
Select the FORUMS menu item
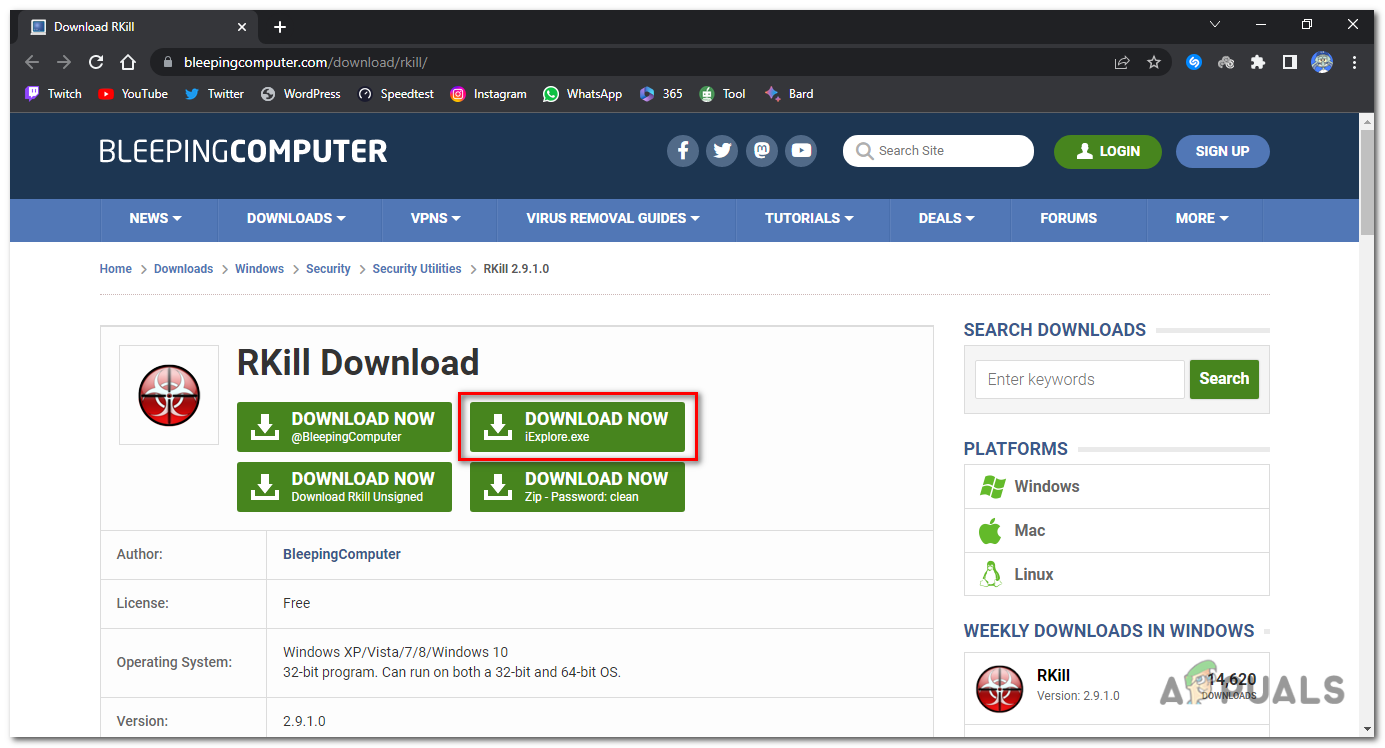point(1068,219)
